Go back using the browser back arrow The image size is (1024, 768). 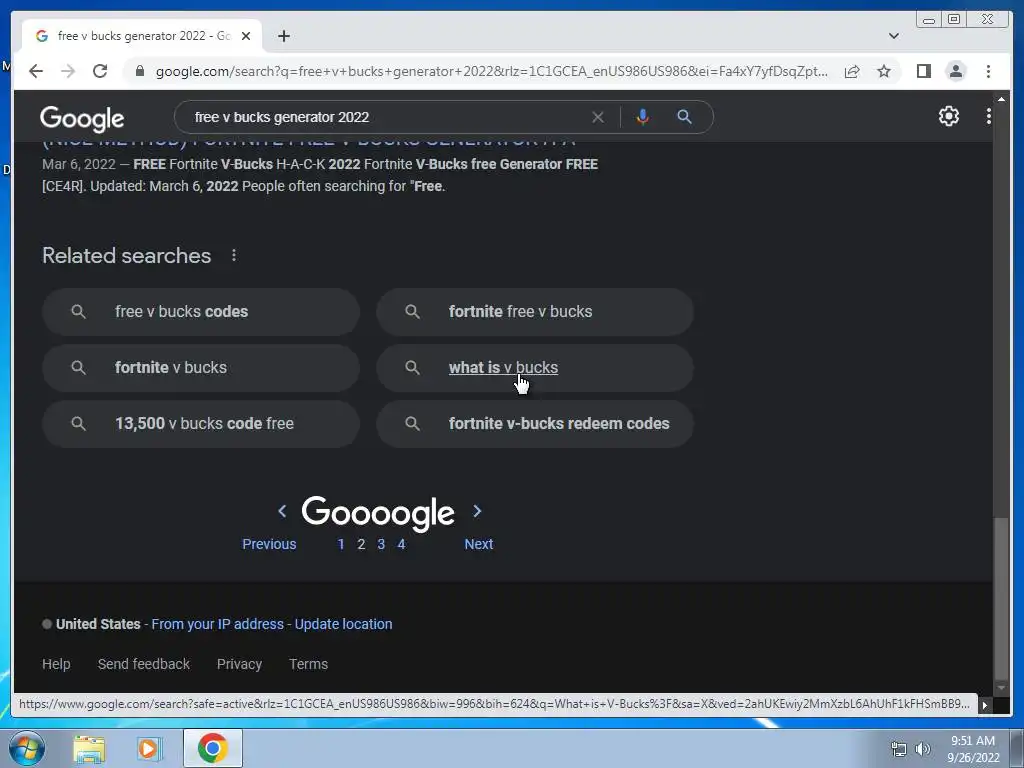[36, 71]
